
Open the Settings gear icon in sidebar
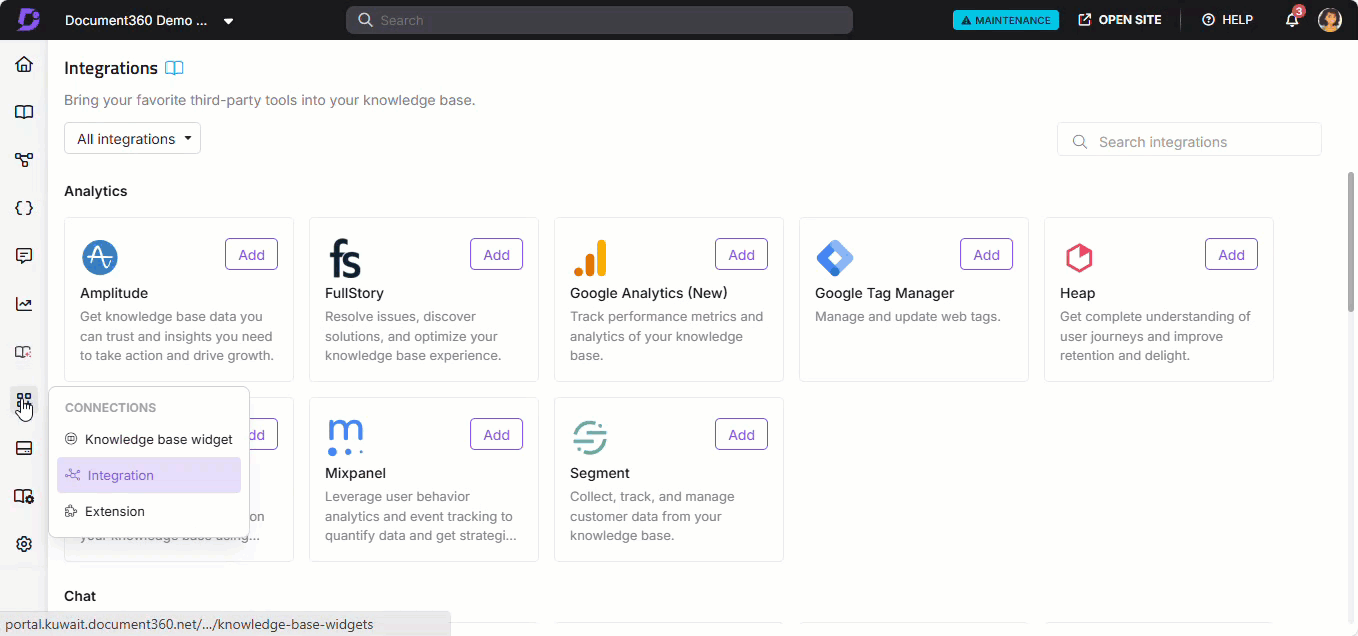[x=24, y=544]
